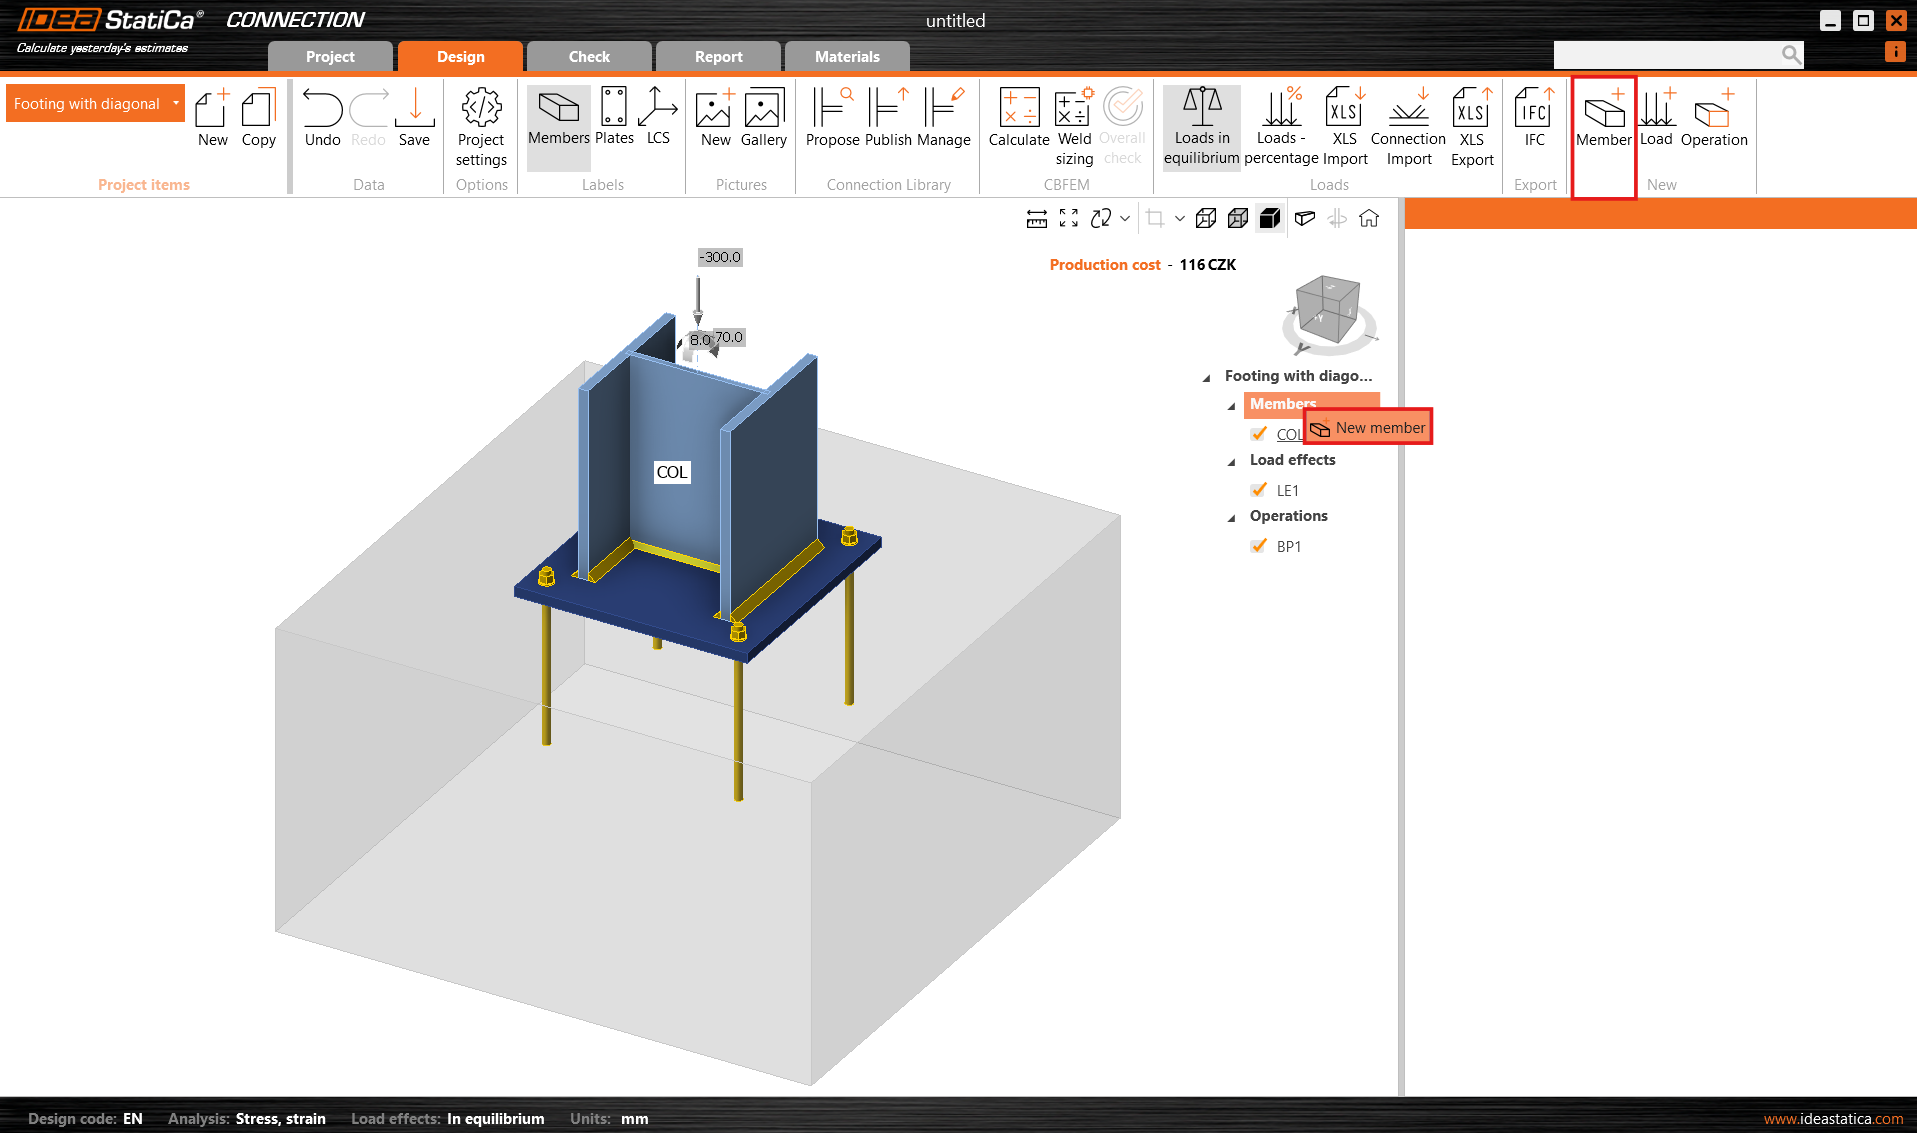Activate the measure tool above the 3D view

click(1036, 218)
